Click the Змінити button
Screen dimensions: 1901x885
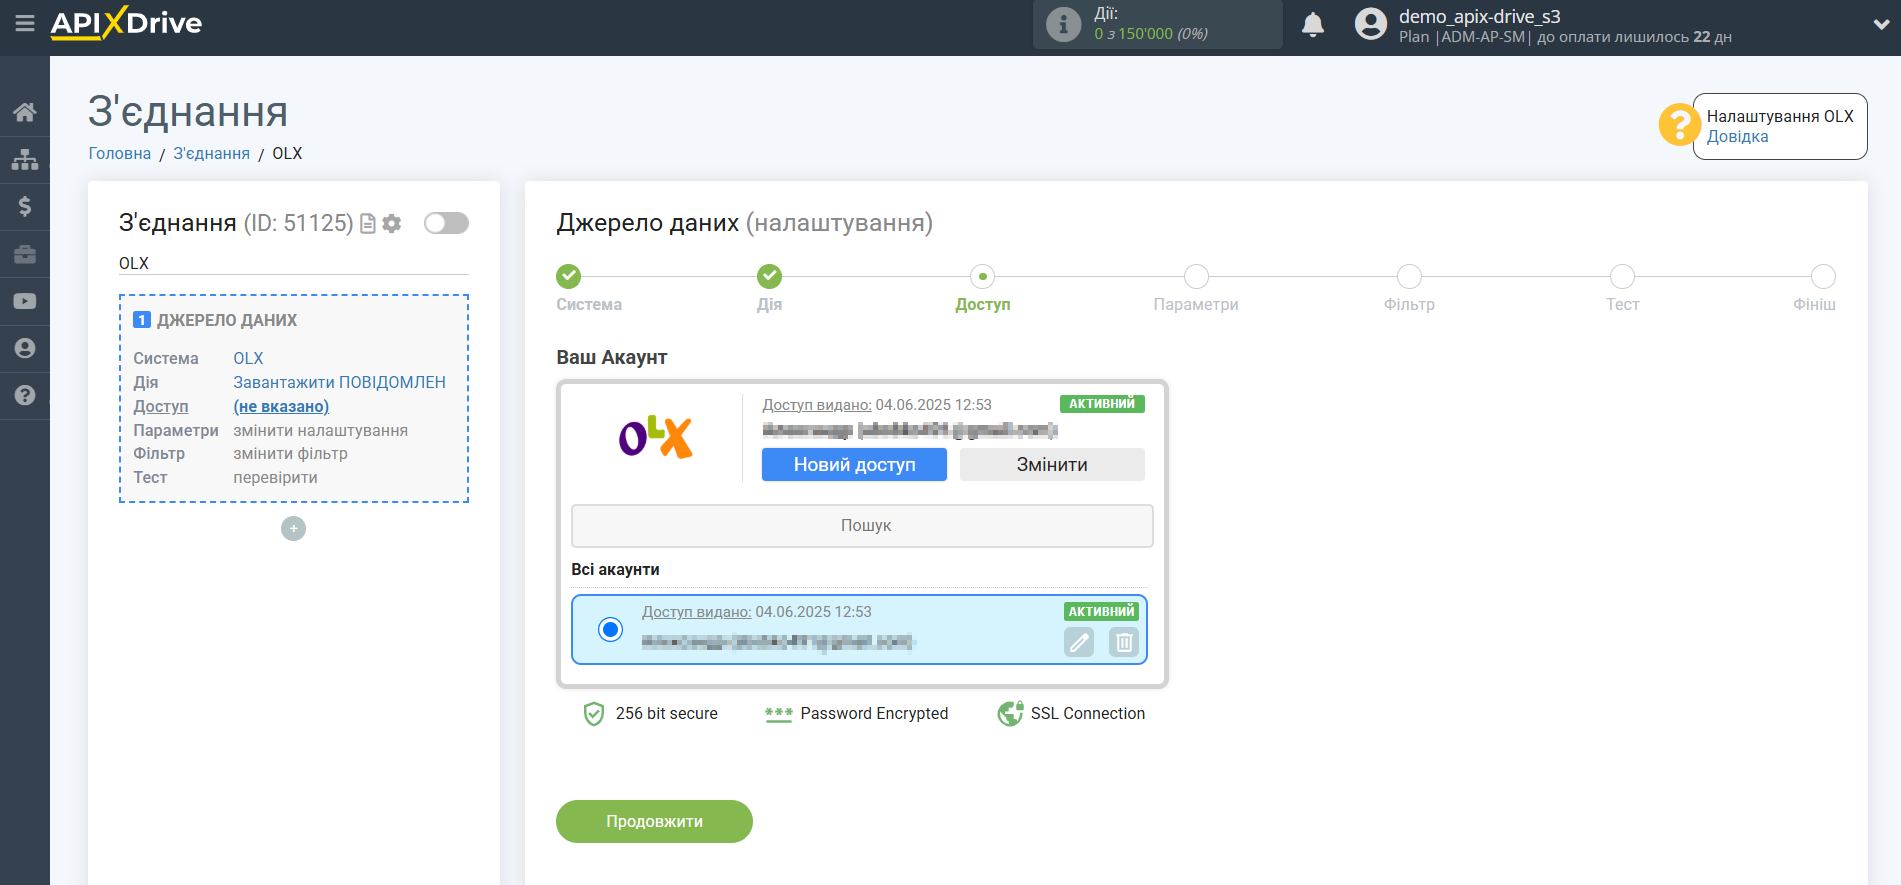[1052, 464]
